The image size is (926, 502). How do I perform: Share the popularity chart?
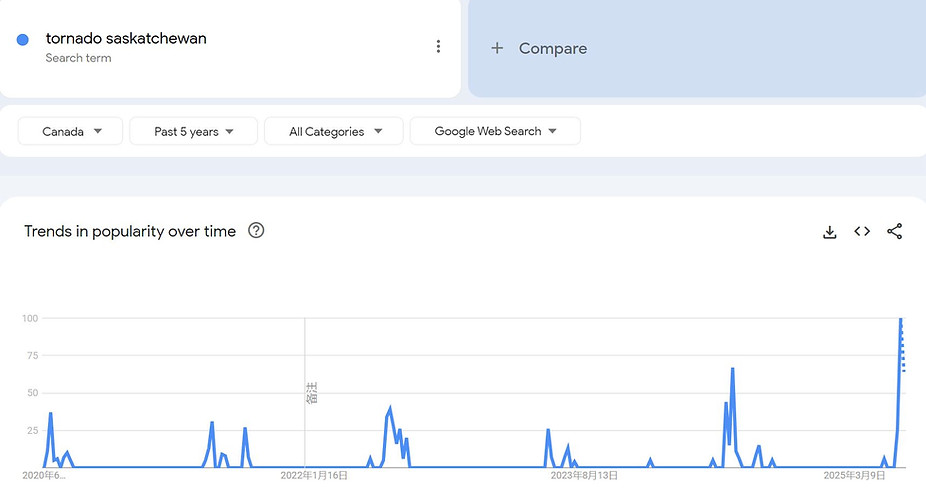pos(895,232)
